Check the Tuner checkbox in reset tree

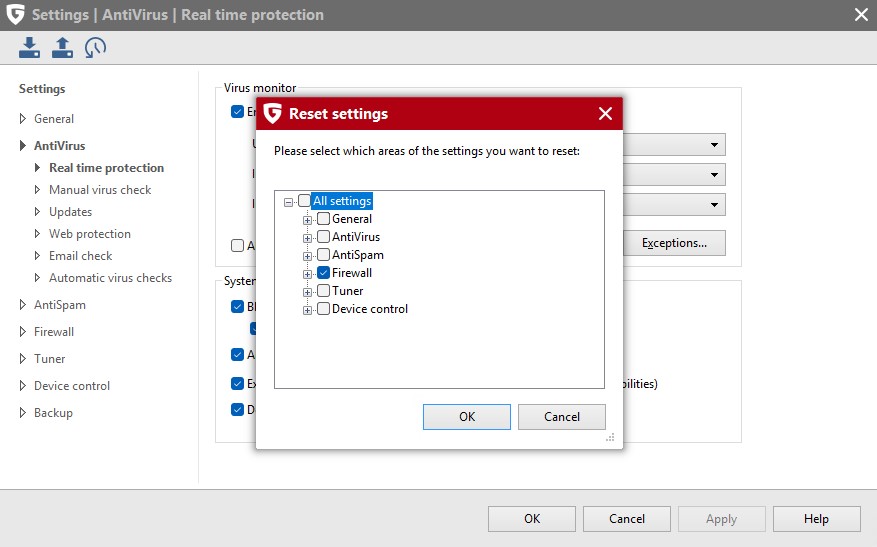point(323,290)
